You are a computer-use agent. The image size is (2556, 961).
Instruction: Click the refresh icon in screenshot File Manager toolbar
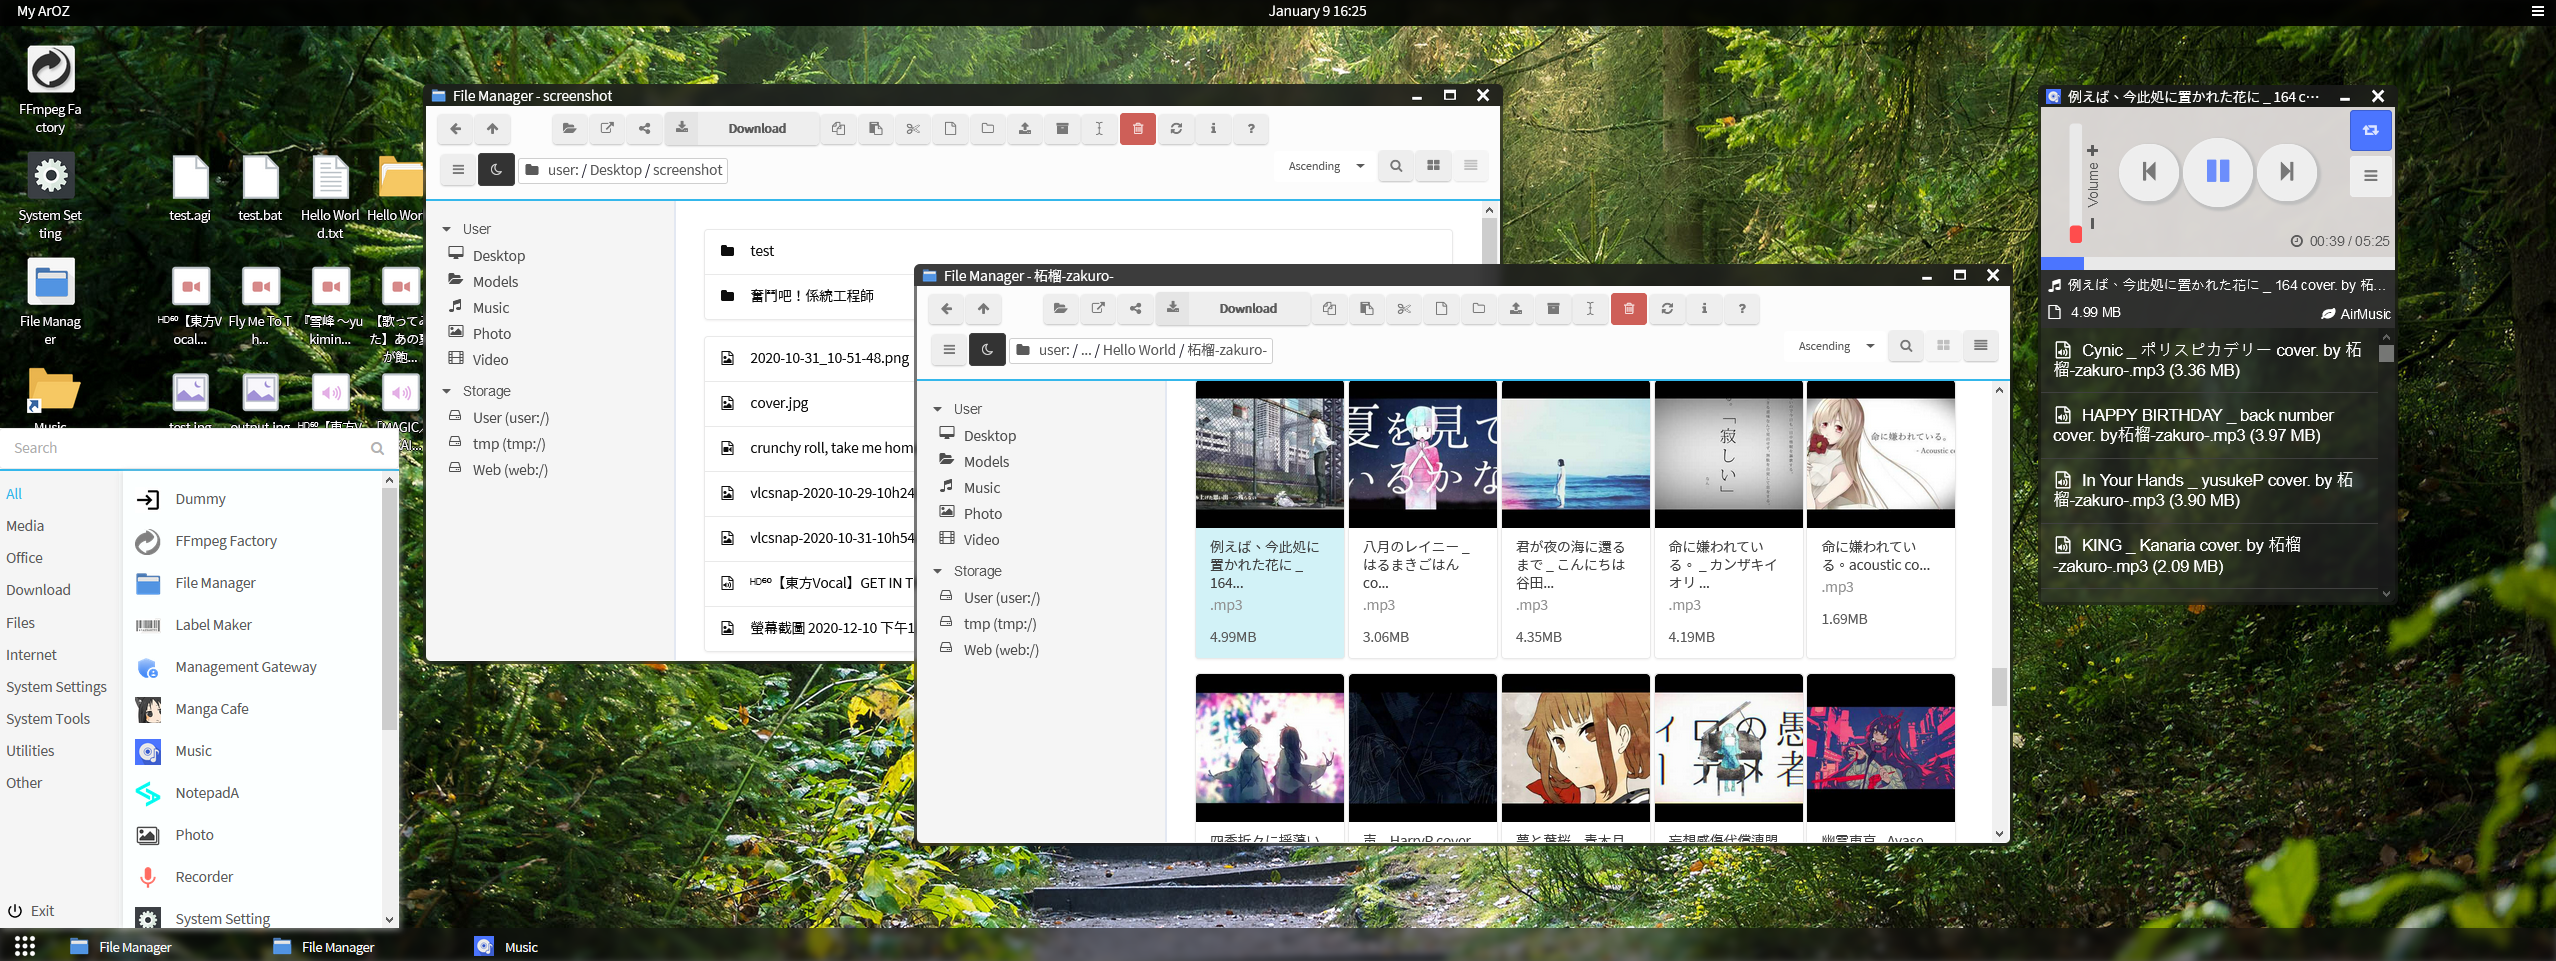(1176, 129)
